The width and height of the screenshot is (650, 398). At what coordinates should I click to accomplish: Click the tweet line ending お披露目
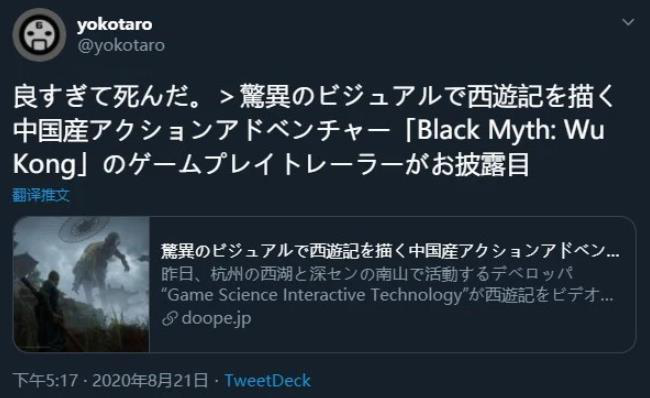click(271, 165)
